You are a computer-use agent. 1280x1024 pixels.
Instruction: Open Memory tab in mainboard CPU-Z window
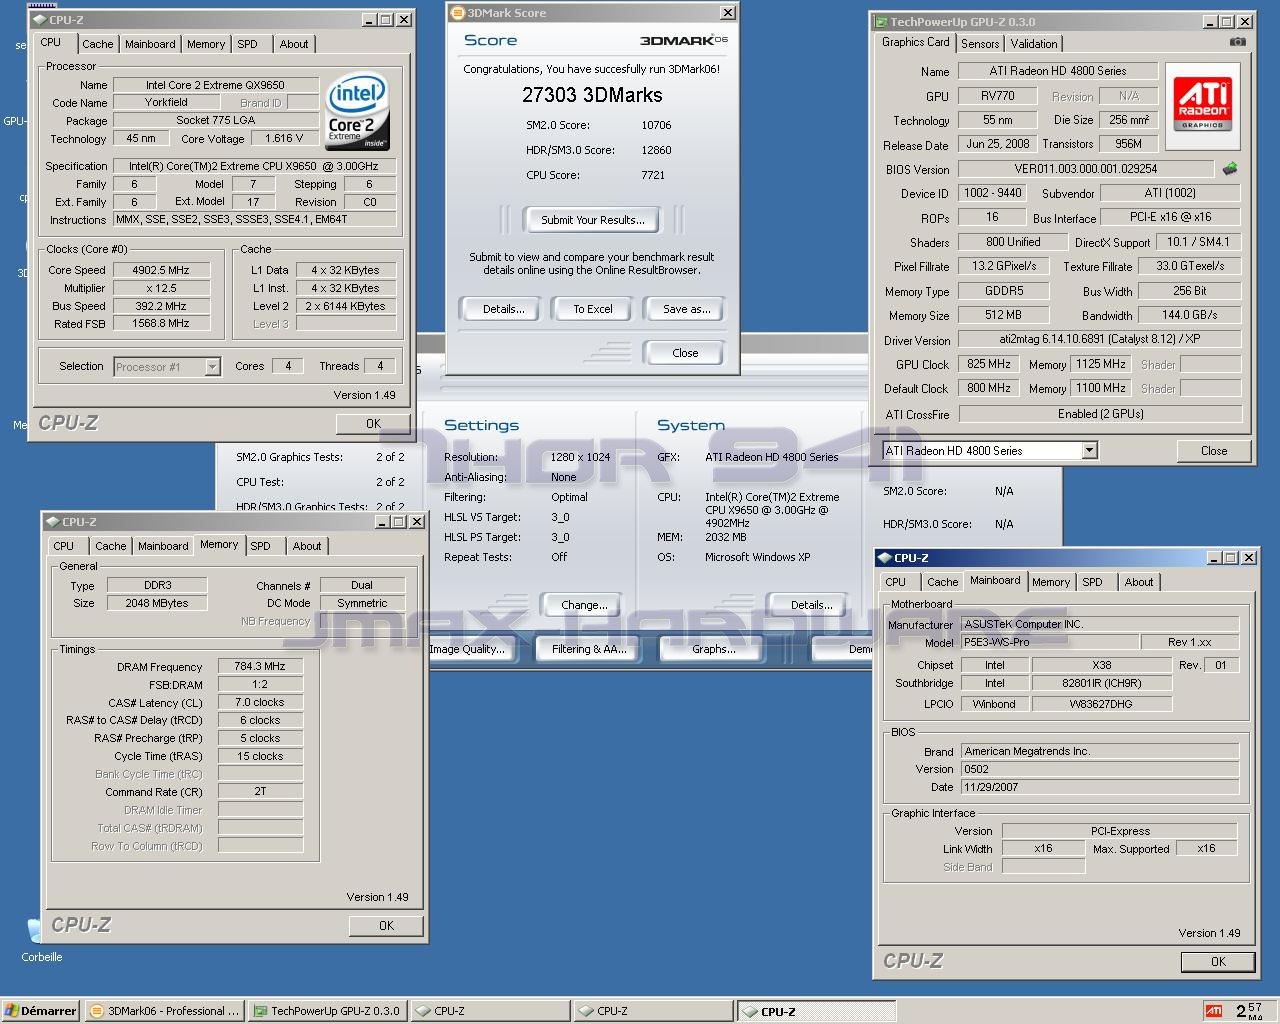coord(1051,582)
